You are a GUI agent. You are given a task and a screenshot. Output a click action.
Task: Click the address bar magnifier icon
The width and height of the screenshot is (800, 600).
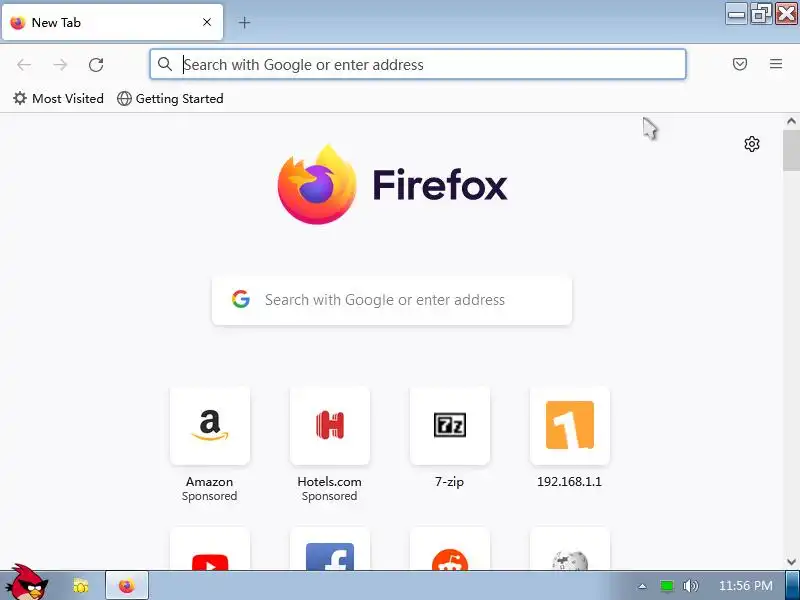164,64
